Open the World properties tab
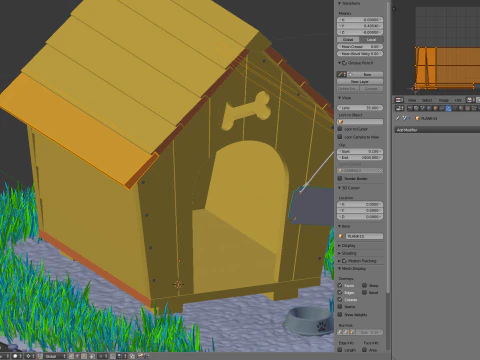Viewport: 480px width, 360px height. (x=429, y=108)
